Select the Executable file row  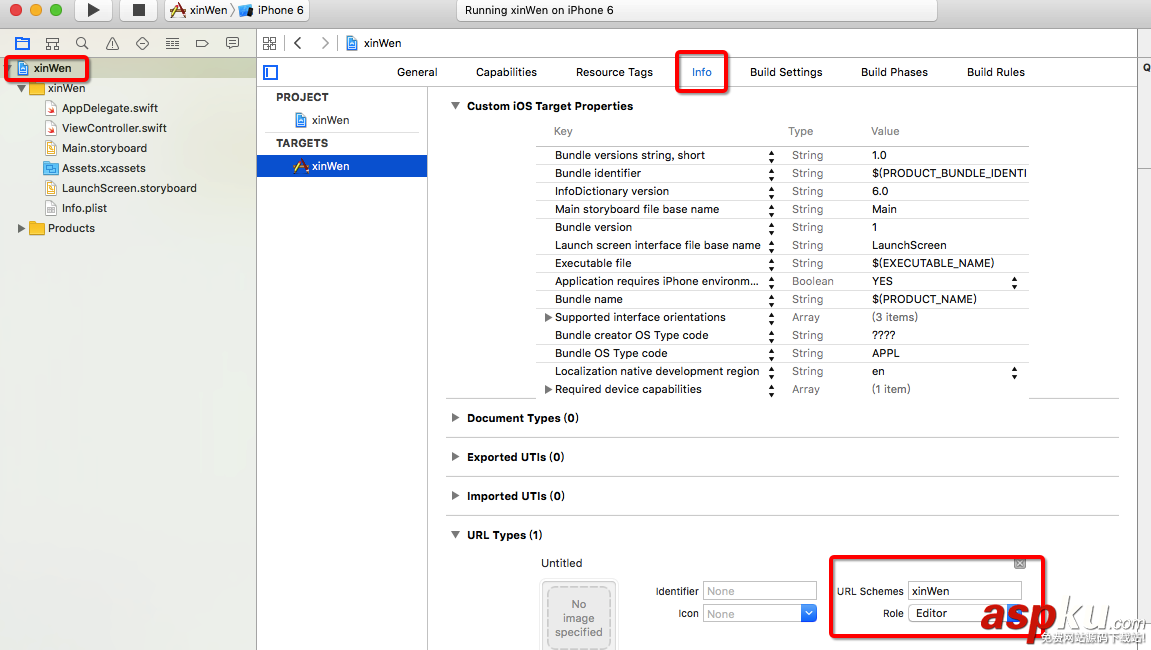click(x=782, y=264)
